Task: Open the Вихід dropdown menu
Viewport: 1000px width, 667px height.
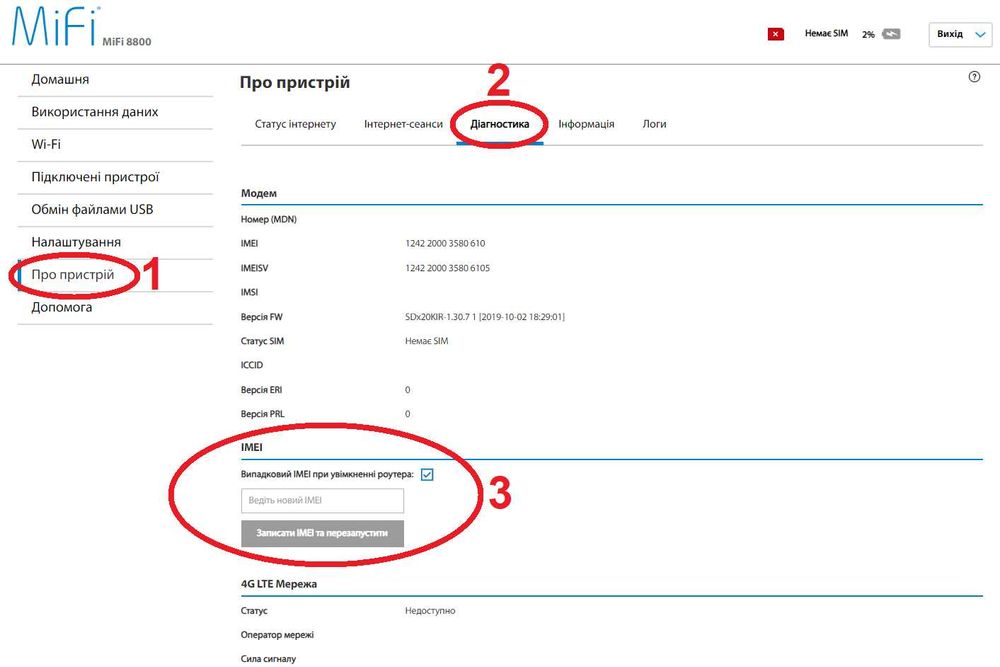Action: tap(960, 34)
